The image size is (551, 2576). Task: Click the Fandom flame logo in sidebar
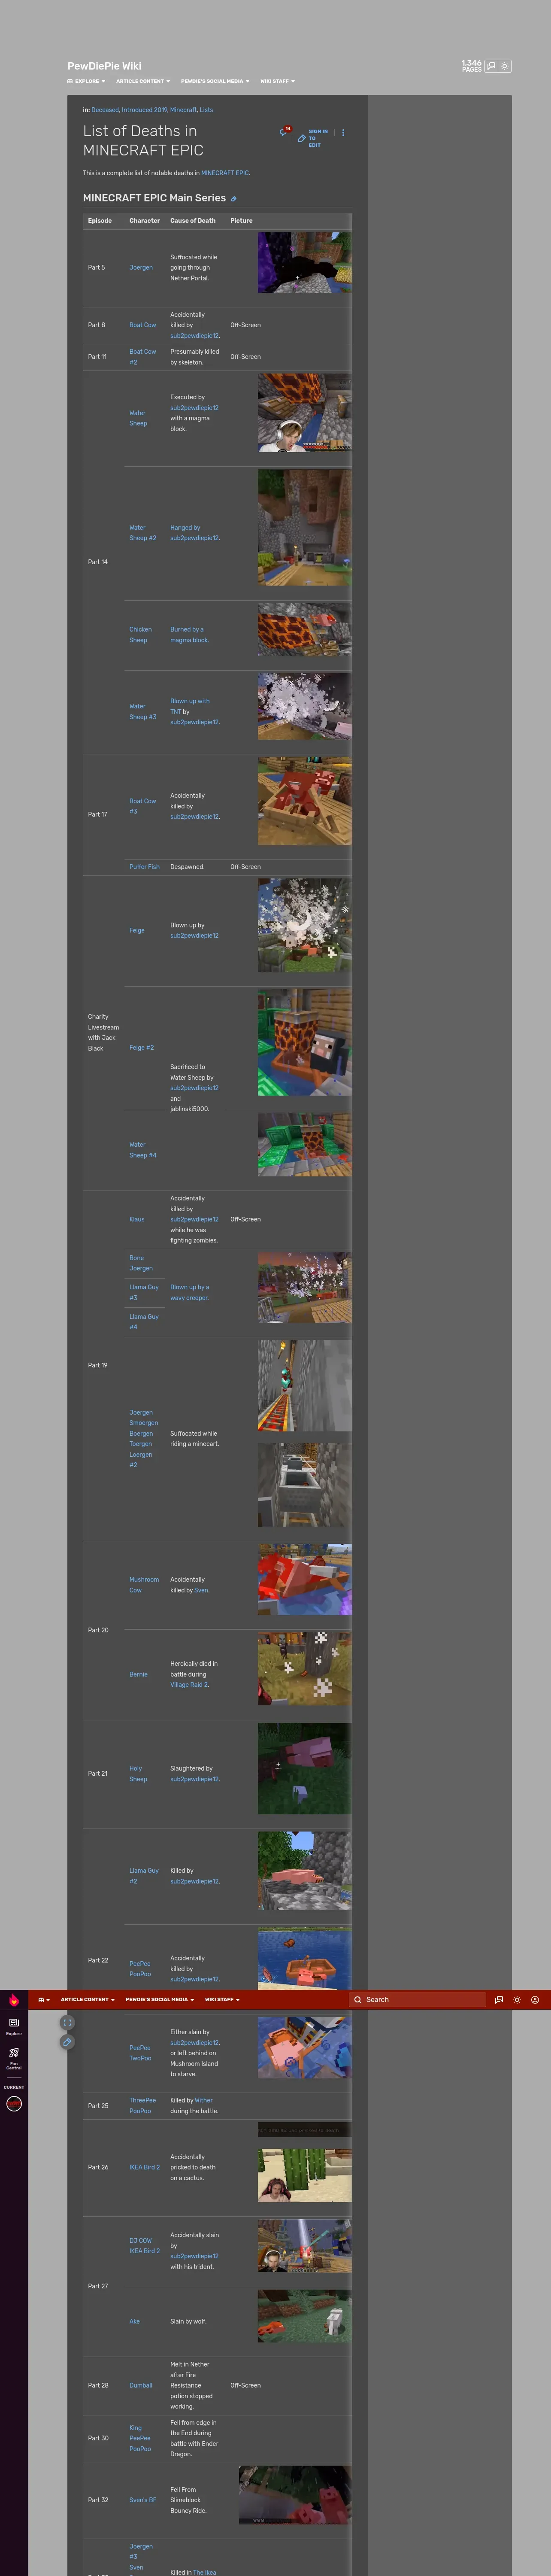click(x=14, y=2000)
